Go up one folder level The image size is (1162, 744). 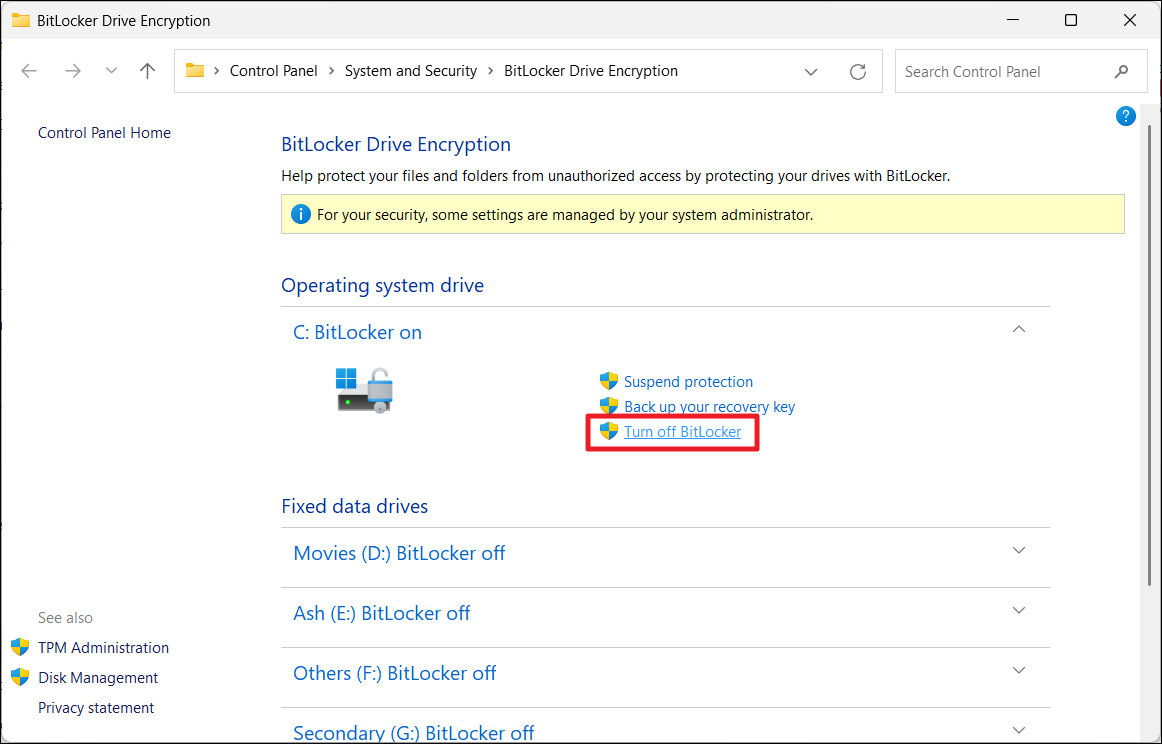tap(148, 71)
